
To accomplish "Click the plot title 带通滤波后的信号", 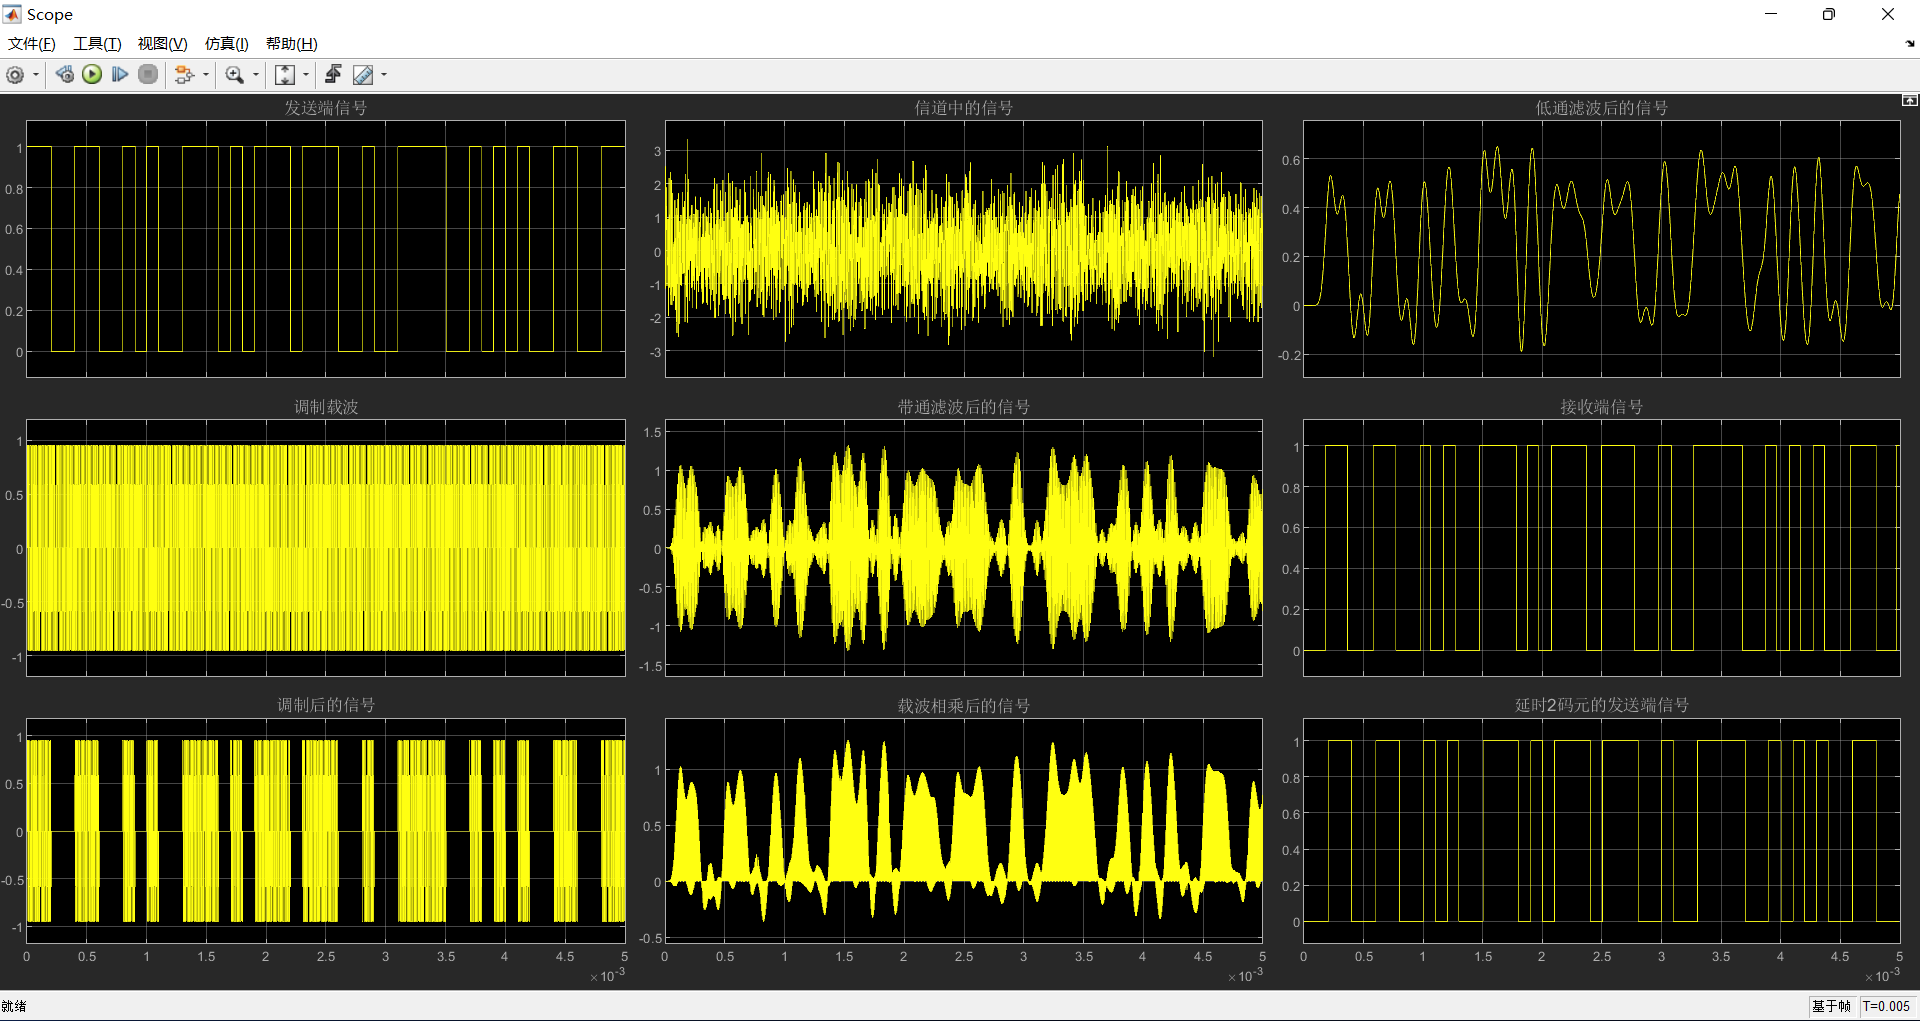I will pyautogui.click(x=964, y=407).
